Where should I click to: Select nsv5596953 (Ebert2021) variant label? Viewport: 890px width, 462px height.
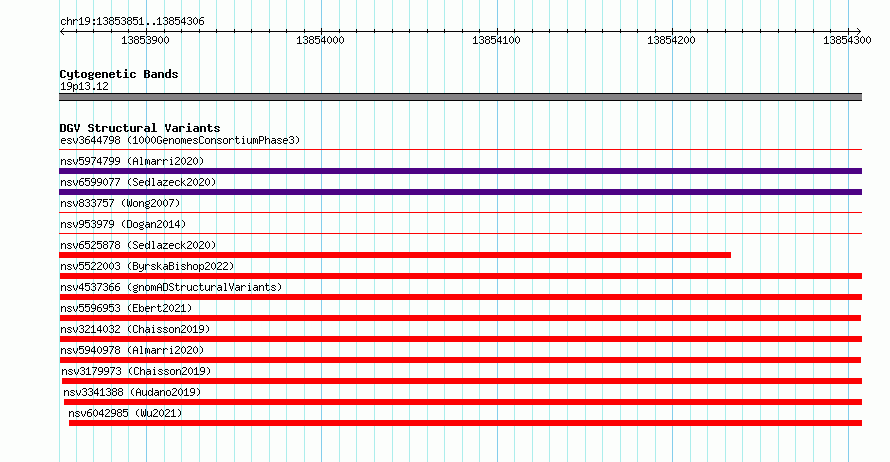click(126, 308)
